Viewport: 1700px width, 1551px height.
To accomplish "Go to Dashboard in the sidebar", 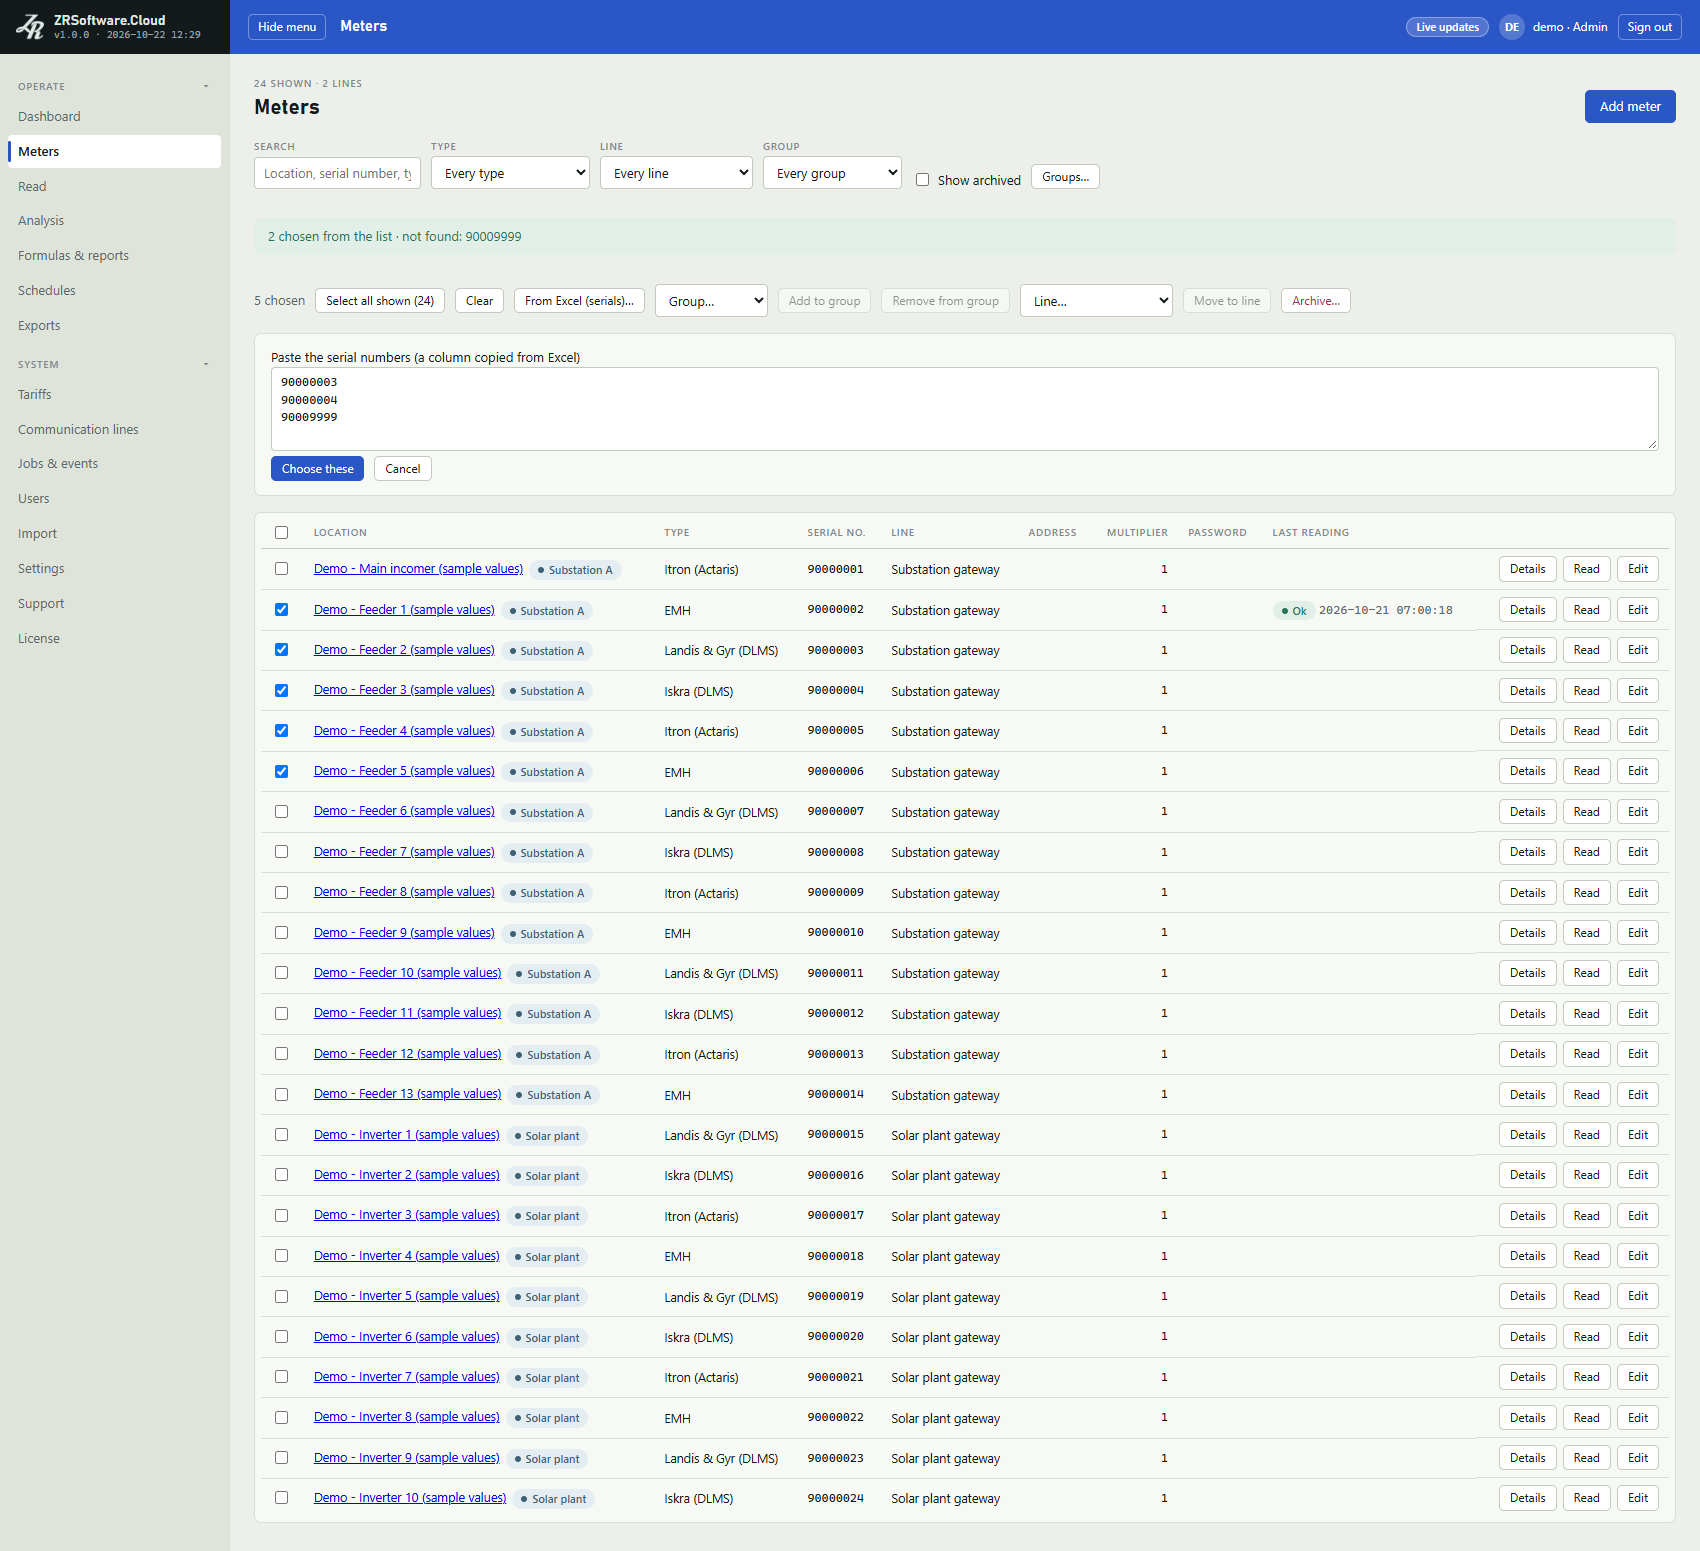I will click(114, 117).
